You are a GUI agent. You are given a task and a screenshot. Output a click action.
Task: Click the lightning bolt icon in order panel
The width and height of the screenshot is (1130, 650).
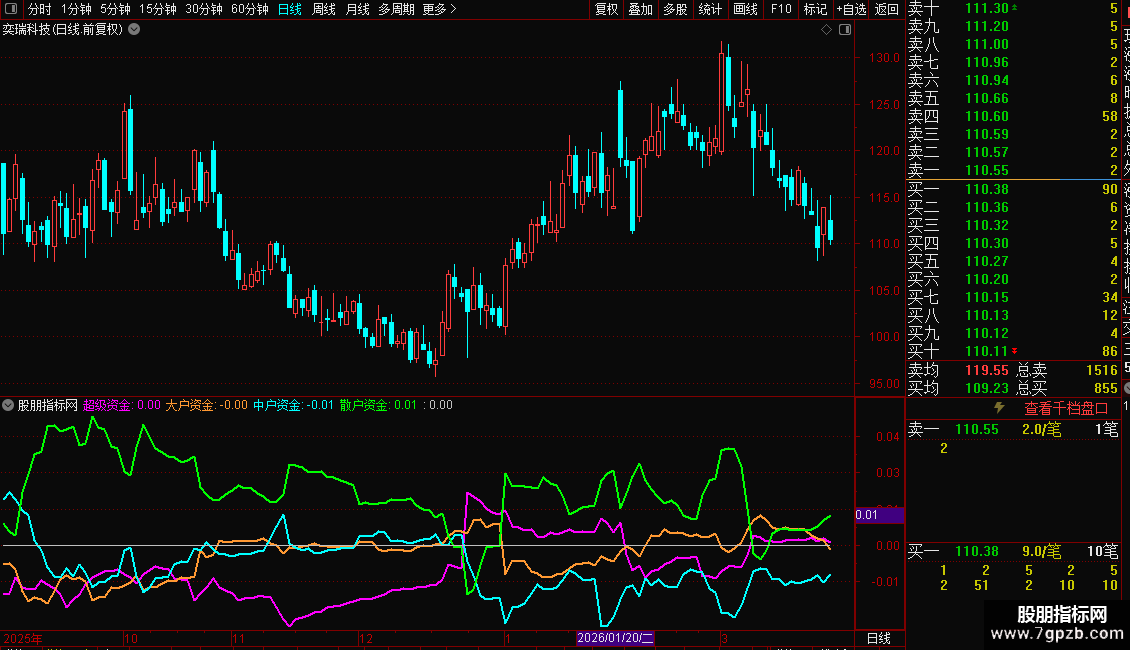[999, 408]
